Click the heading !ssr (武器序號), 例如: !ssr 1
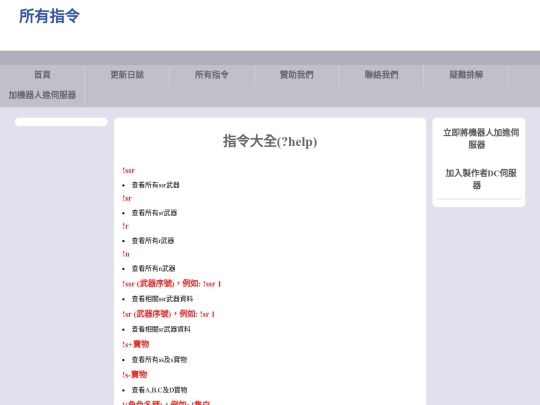This screenshot has width=540, height=405. click(172, 284)
